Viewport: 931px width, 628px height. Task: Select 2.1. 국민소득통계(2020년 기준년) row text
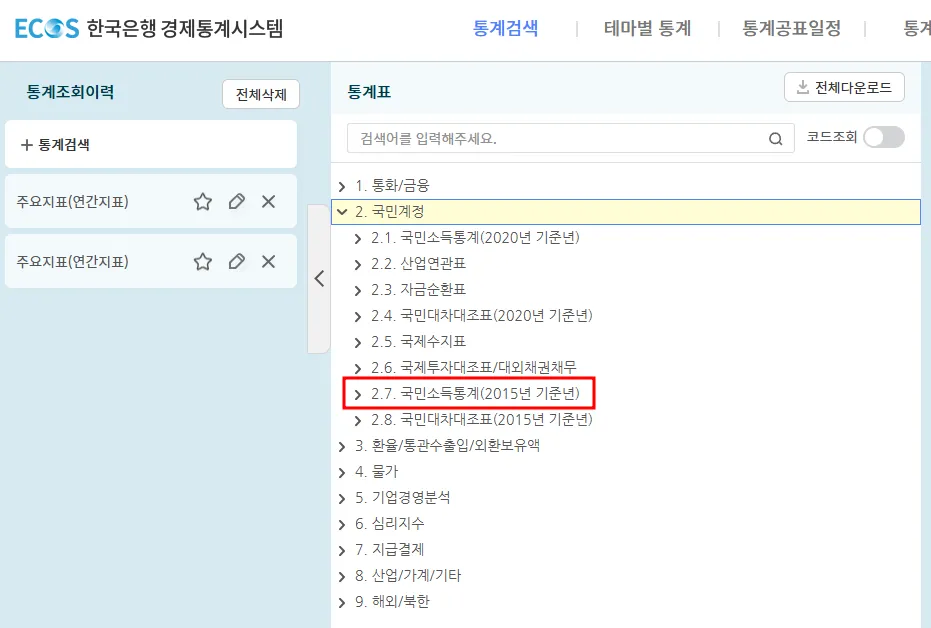pos(475,237)
